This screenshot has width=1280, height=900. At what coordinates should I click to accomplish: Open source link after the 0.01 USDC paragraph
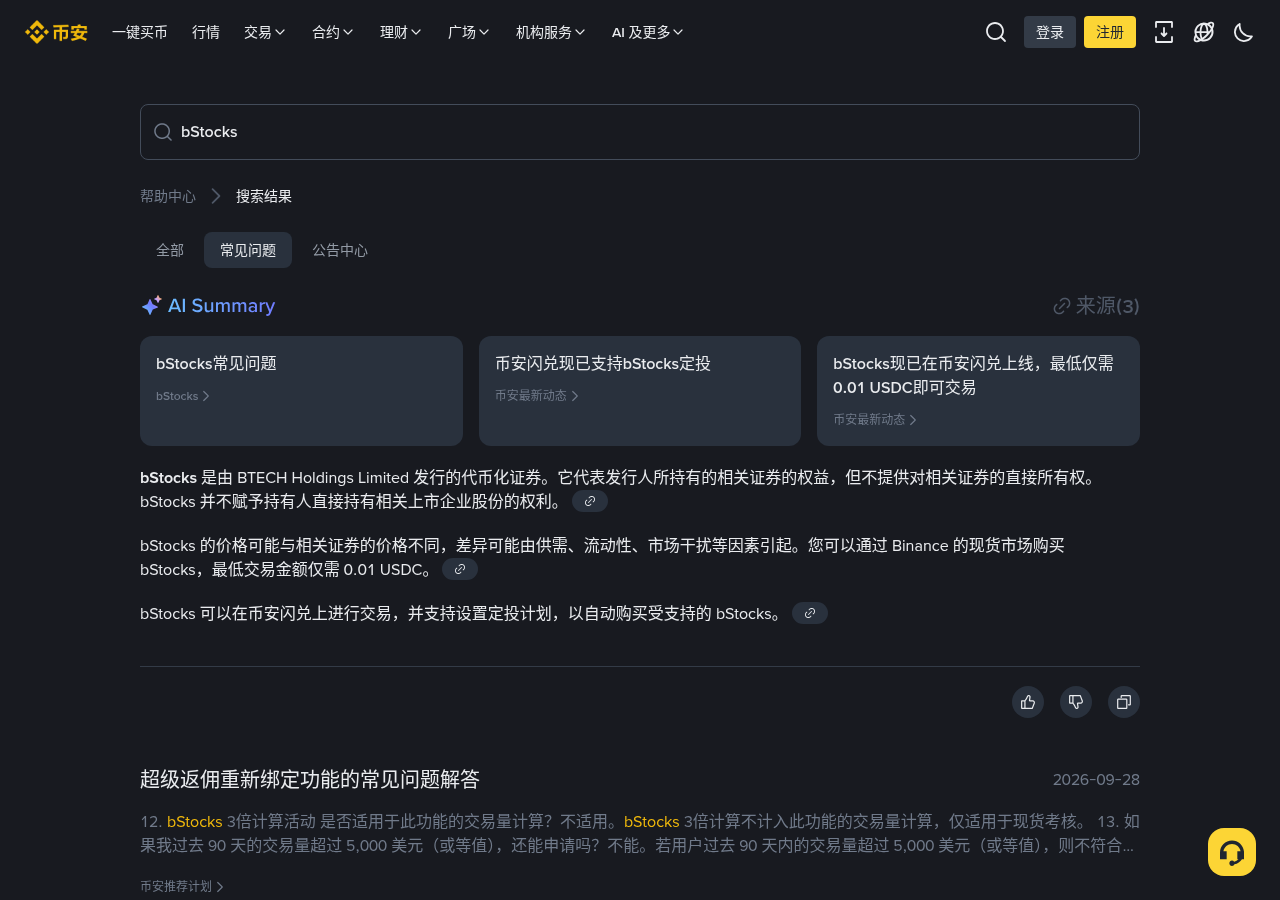click(460, 569)
